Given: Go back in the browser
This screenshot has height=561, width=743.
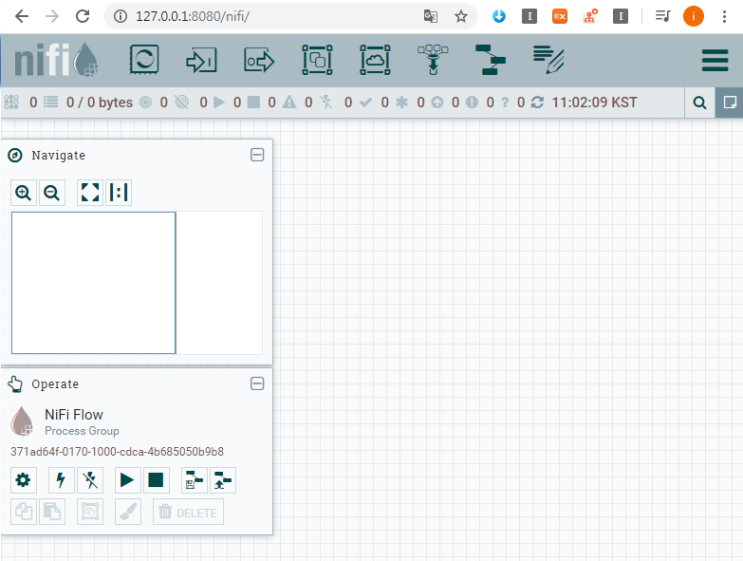Looking at the screenshot, I should coord(22,17).
